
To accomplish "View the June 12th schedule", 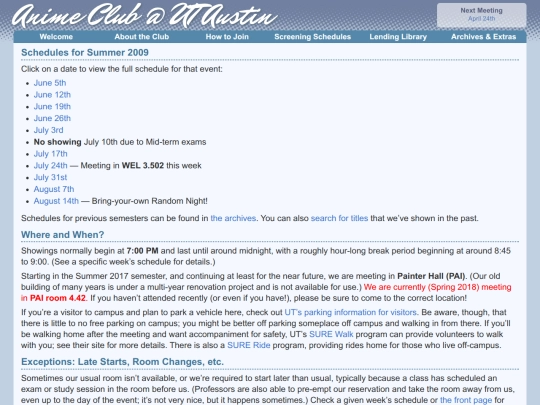I will (x=52, y=95).
